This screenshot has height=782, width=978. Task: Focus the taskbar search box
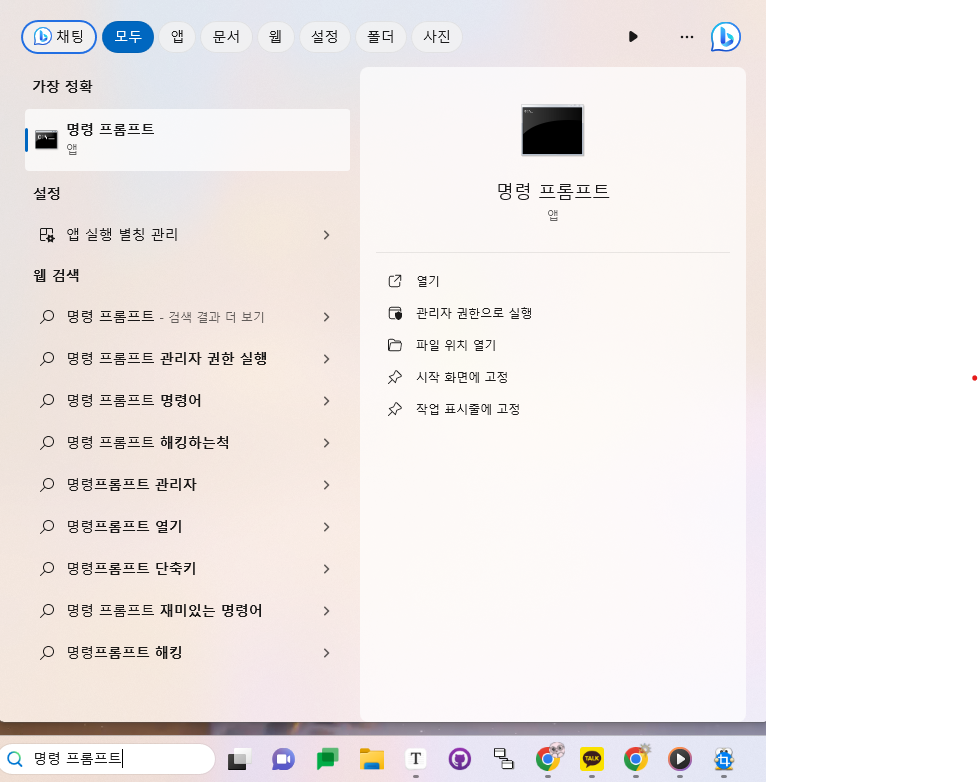tap(107, 759)
